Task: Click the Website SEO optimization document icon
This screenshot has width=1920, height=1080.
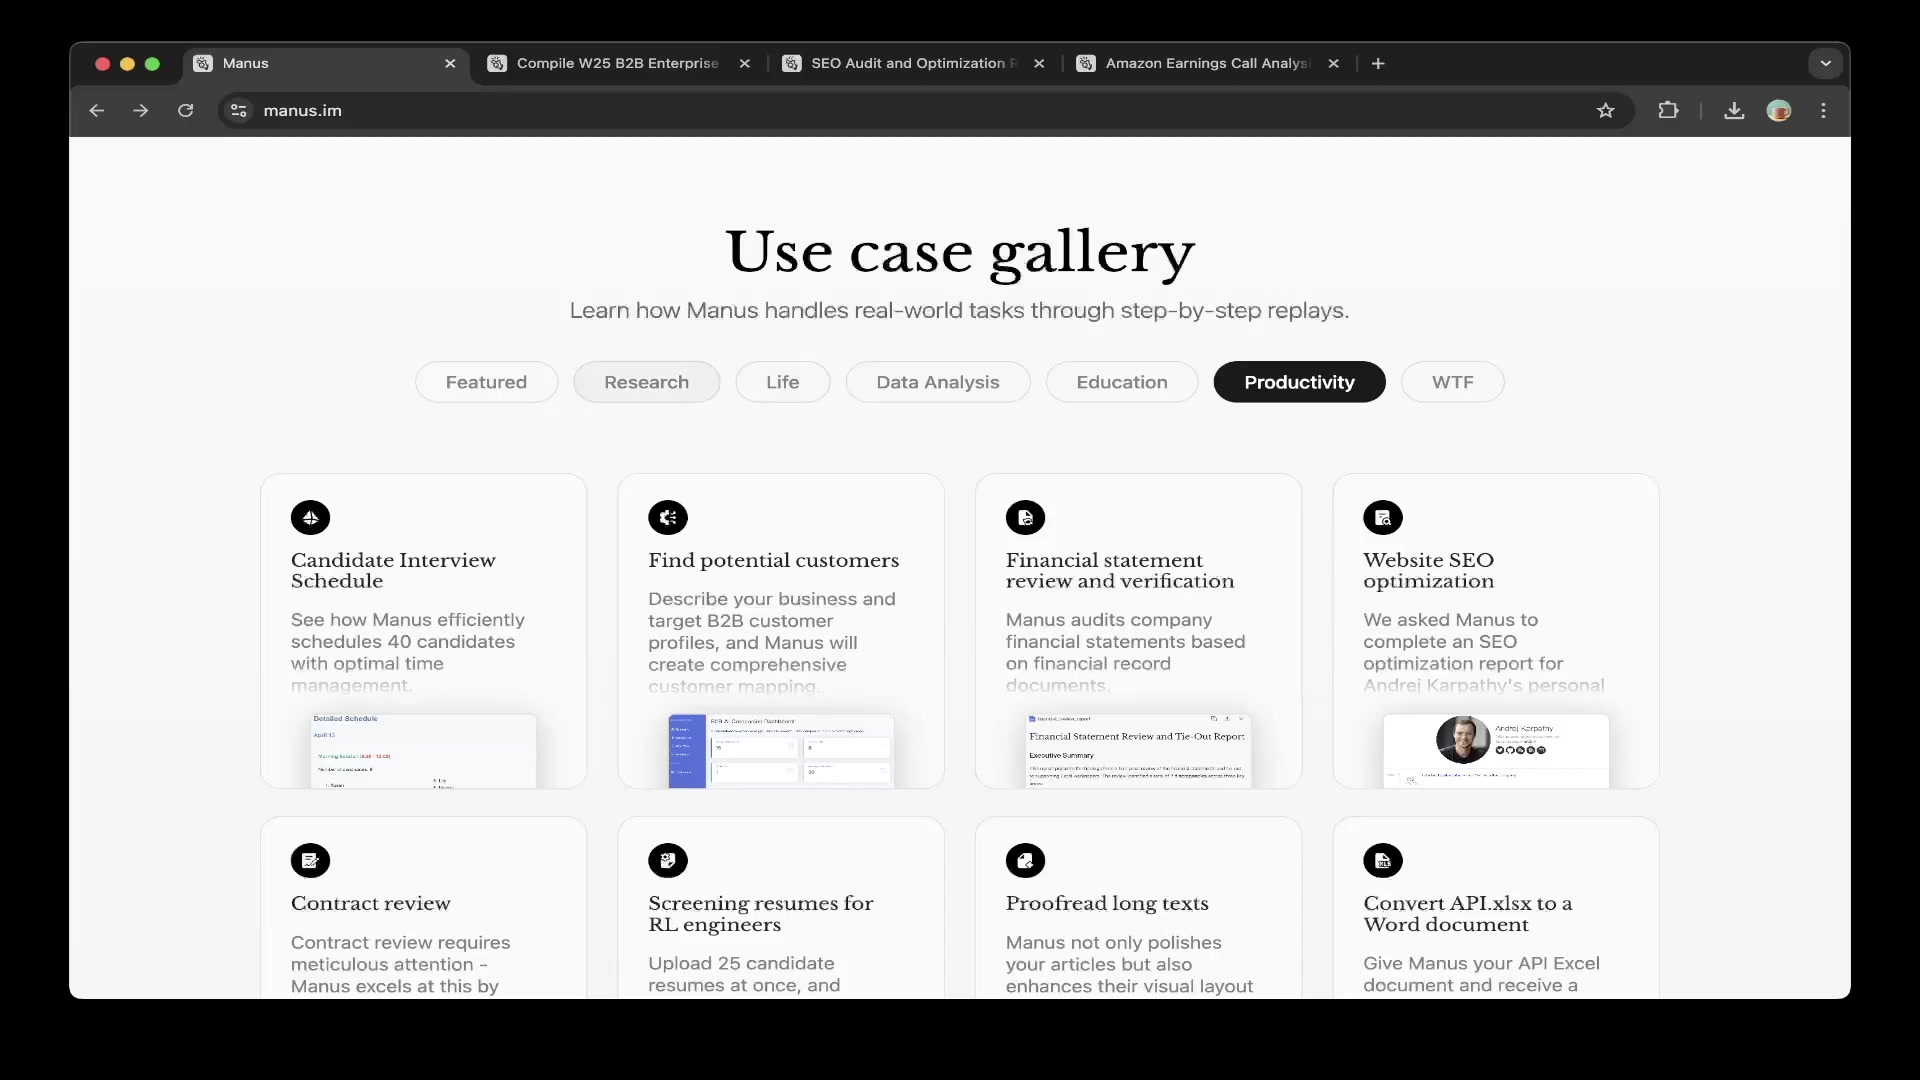Action: pyautogui.click(x=1383, y=518)
